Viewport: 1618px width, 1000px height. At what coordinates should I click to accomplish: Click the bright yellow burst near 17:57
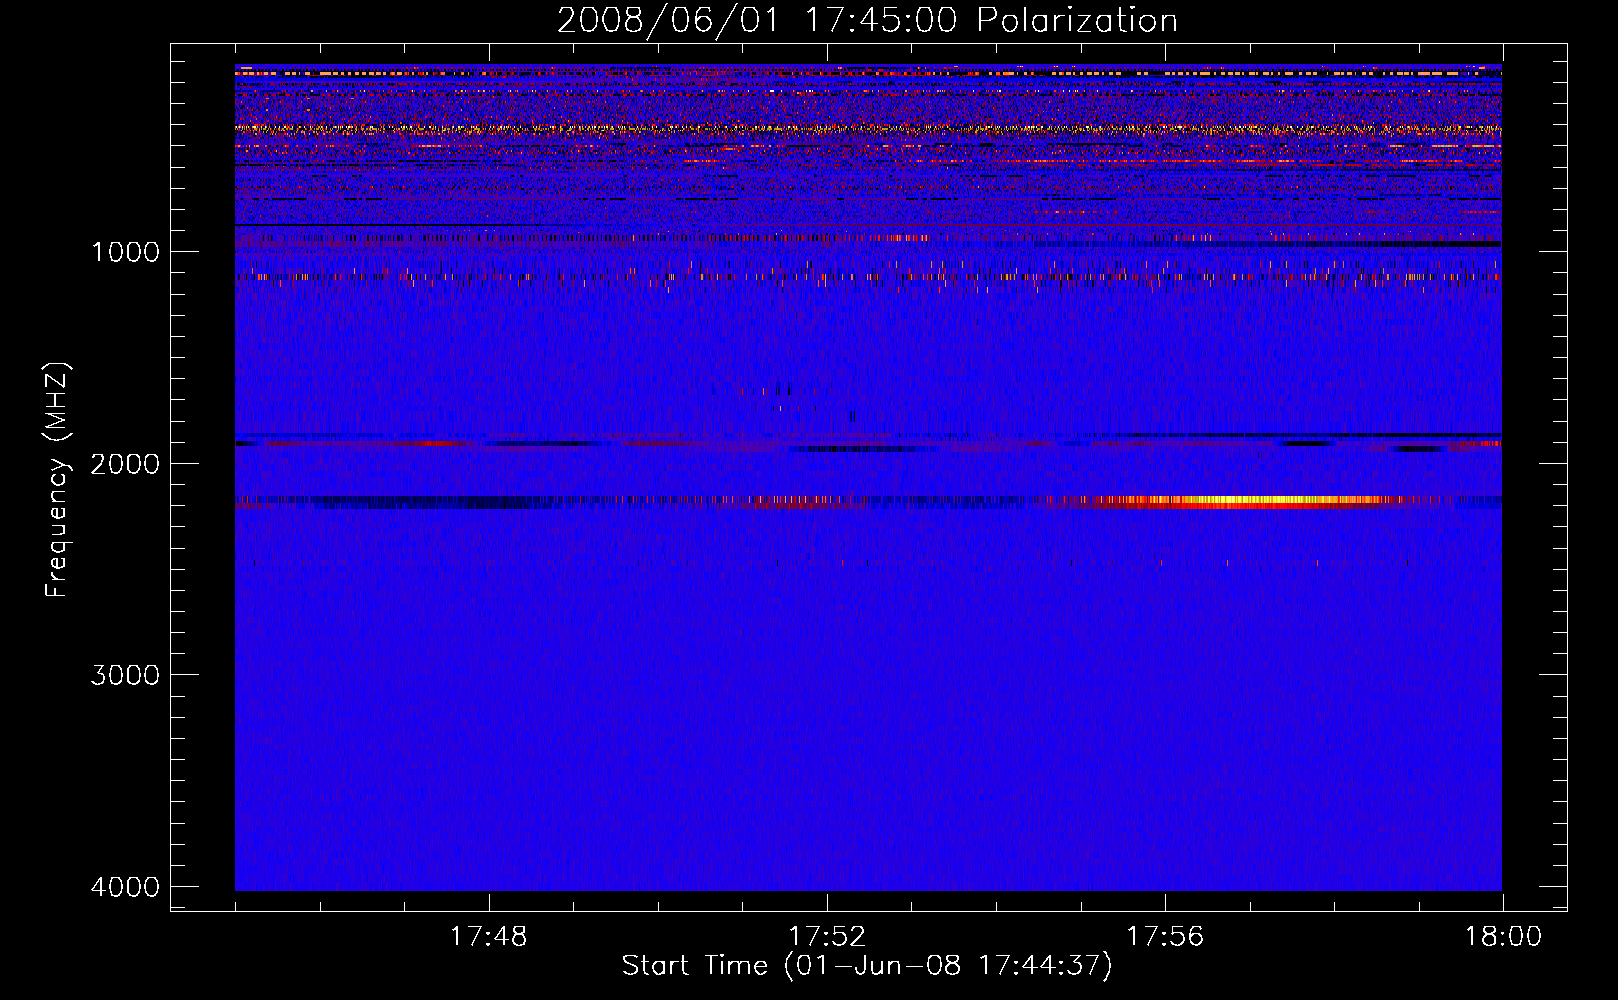pyautogui.click(x=1250, y=500)
